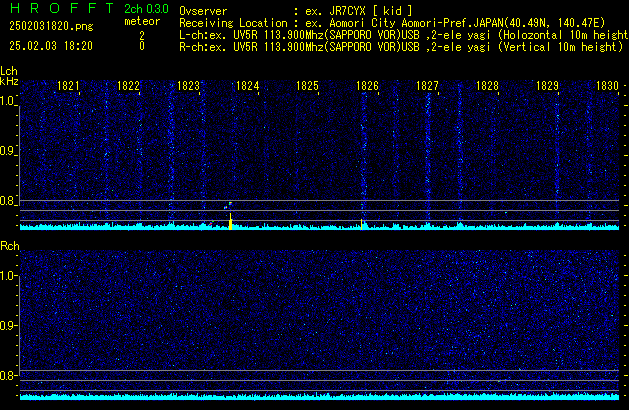
Task: Click the filename 2502031820.png
Action: pos(51,26)
